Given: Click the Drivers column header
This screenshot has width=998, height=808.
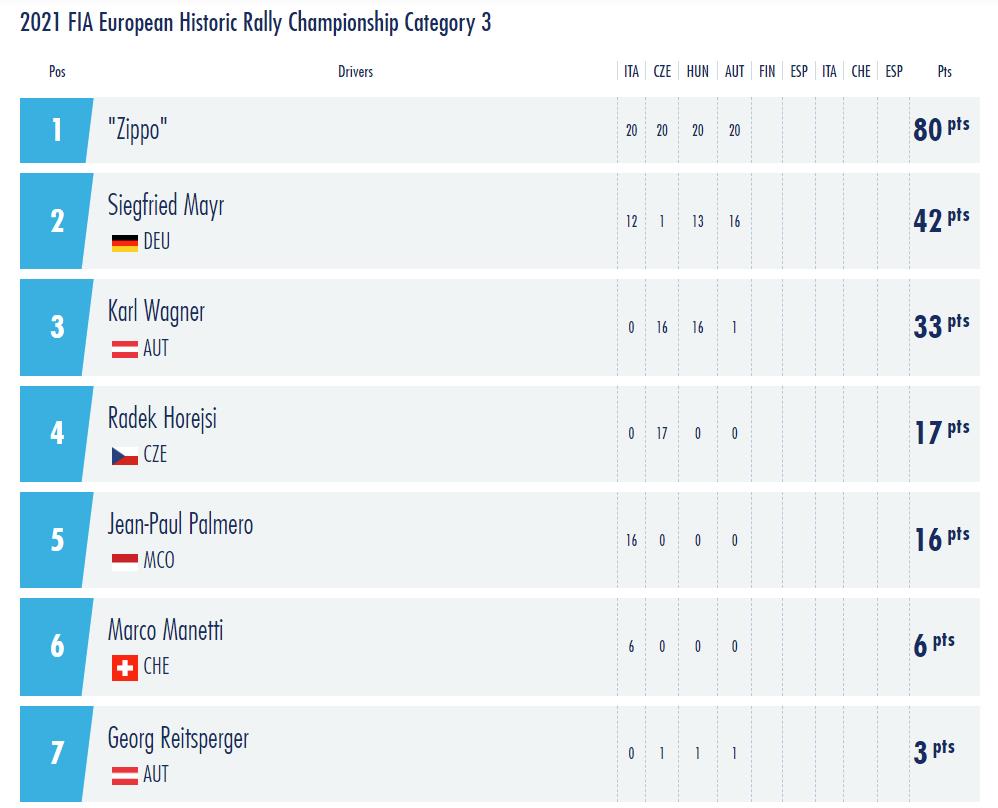Looking at the screenshot, I should 355,71.
